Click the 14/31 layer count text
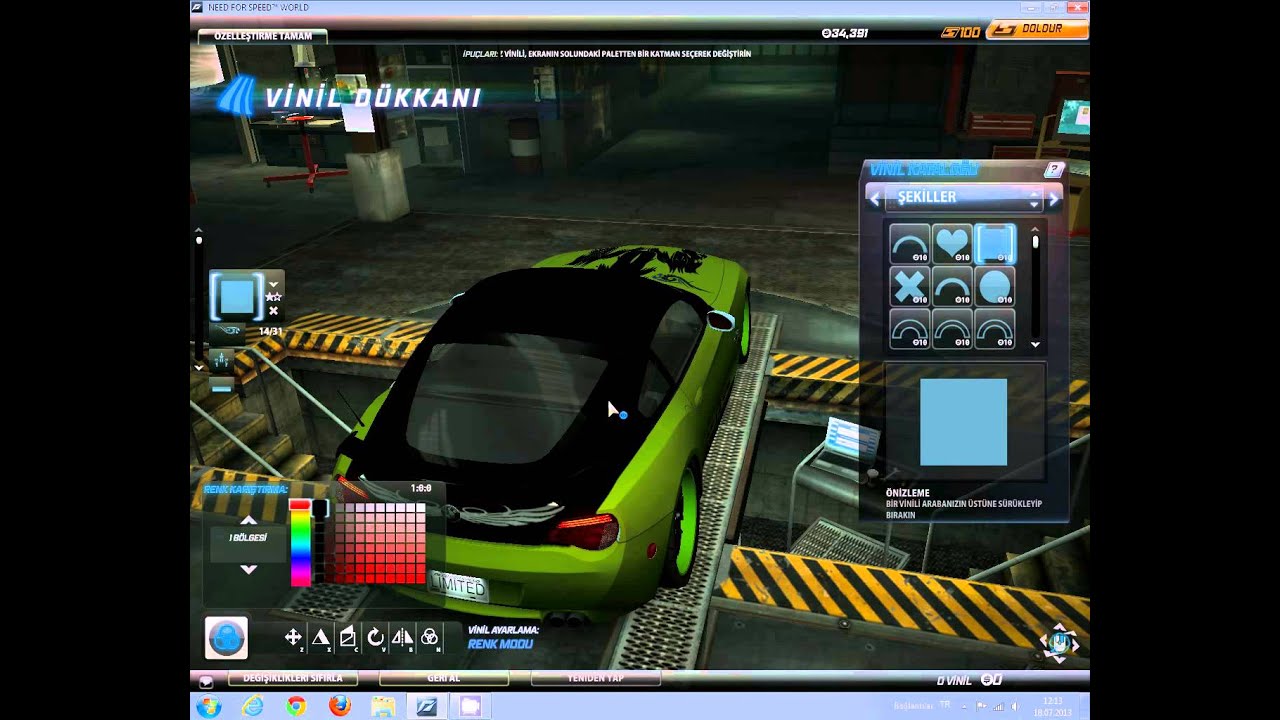This screenshot has height=720, width=1280. coord(270,331)
